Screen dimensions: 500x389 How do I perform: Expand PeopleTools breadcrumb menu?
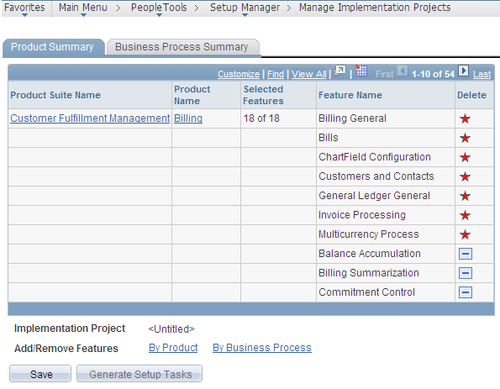tap(159, 8)
